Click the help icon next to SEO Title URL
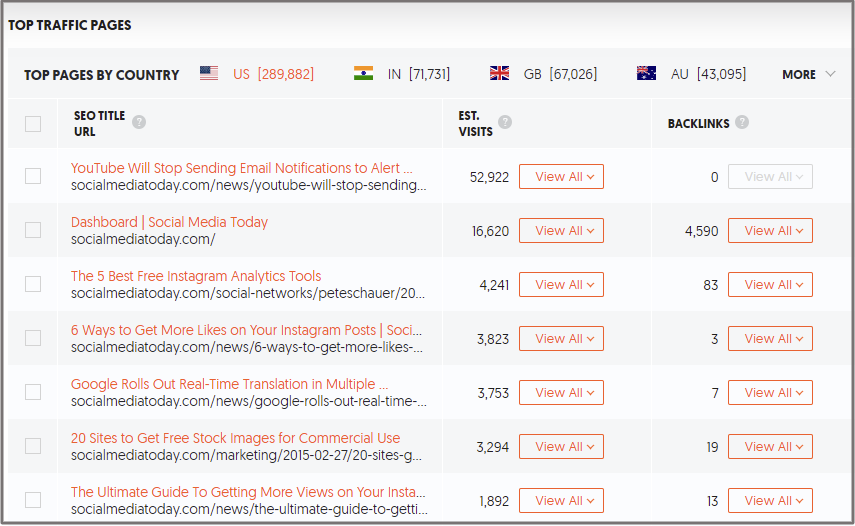This screenshot has width=855, height=526. 139,122
